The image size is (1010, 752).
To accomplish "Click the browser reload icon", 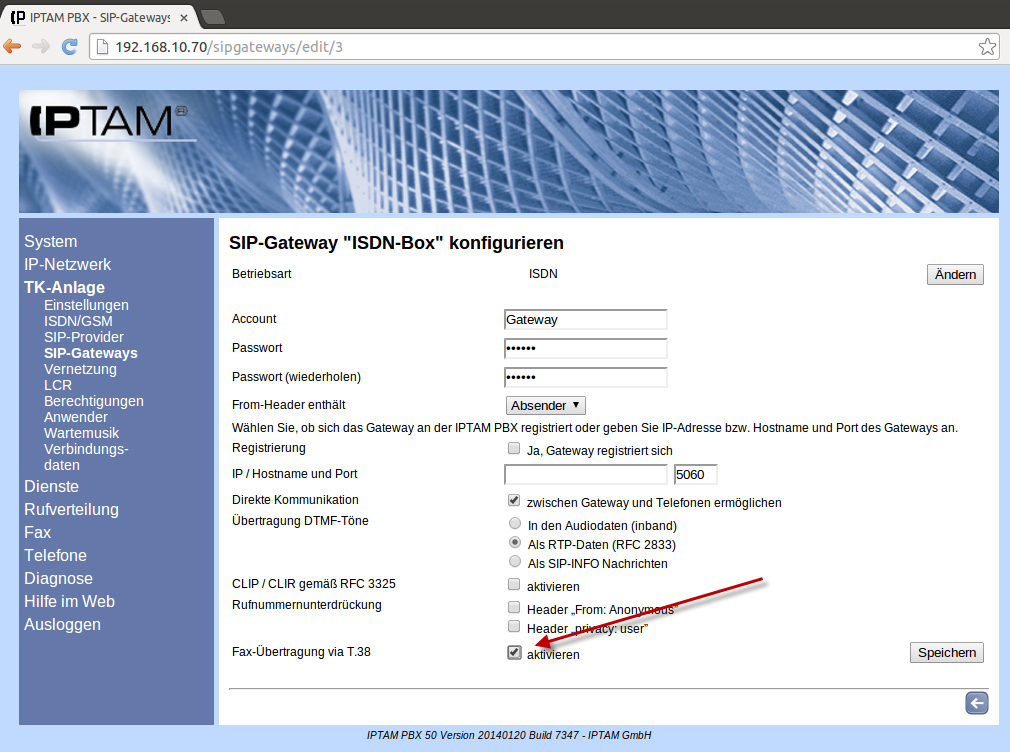I will [x=69, y=46].
